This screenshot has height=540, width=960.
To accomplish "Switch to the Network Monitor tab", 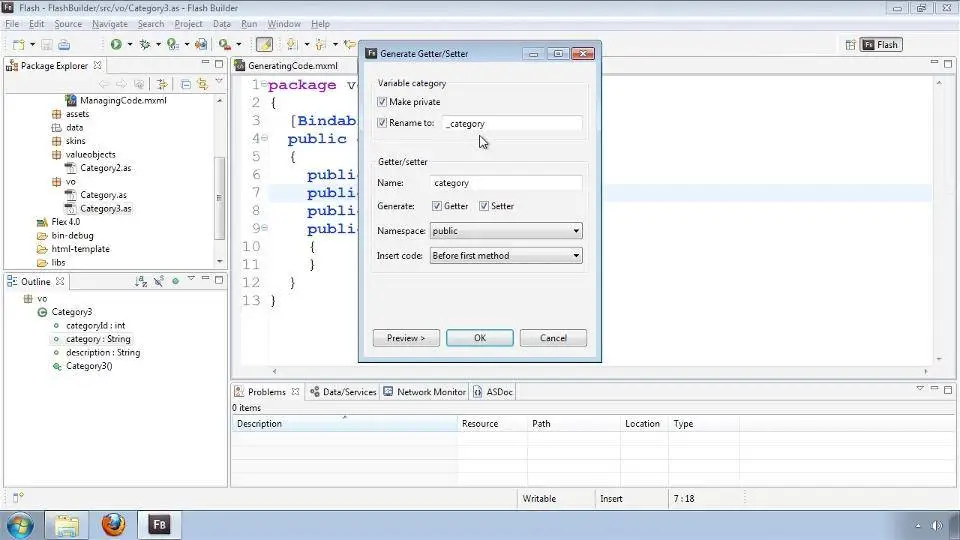I will (x=424, y=392).
